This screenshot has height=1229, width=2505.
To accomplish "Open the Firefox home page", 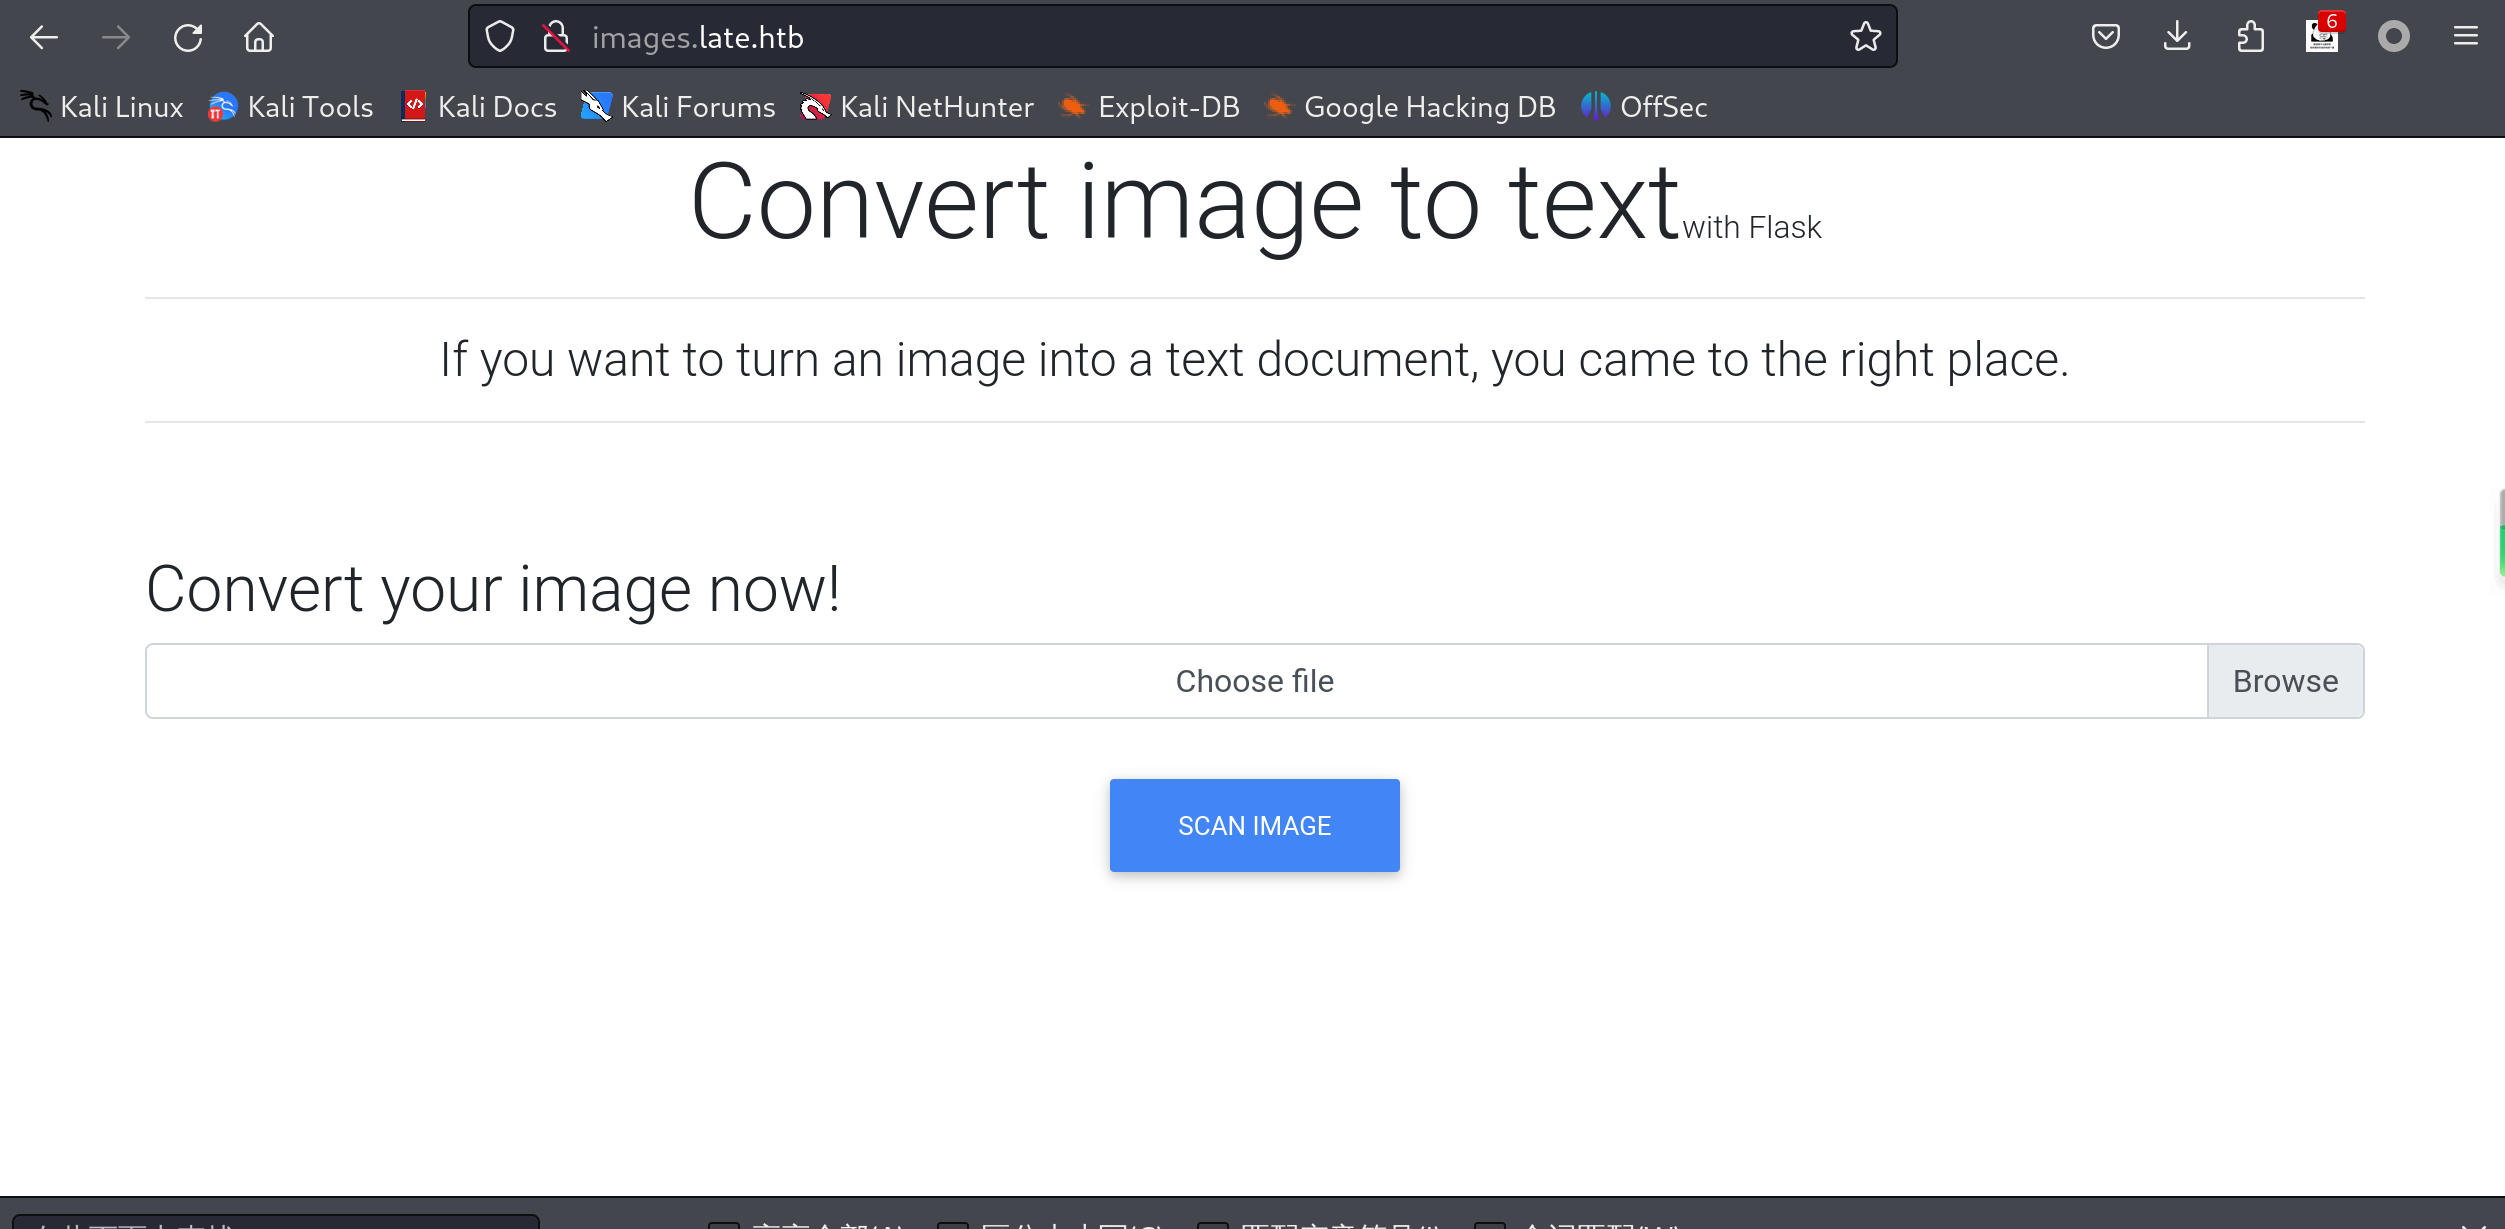I will (x=259, y=38).
